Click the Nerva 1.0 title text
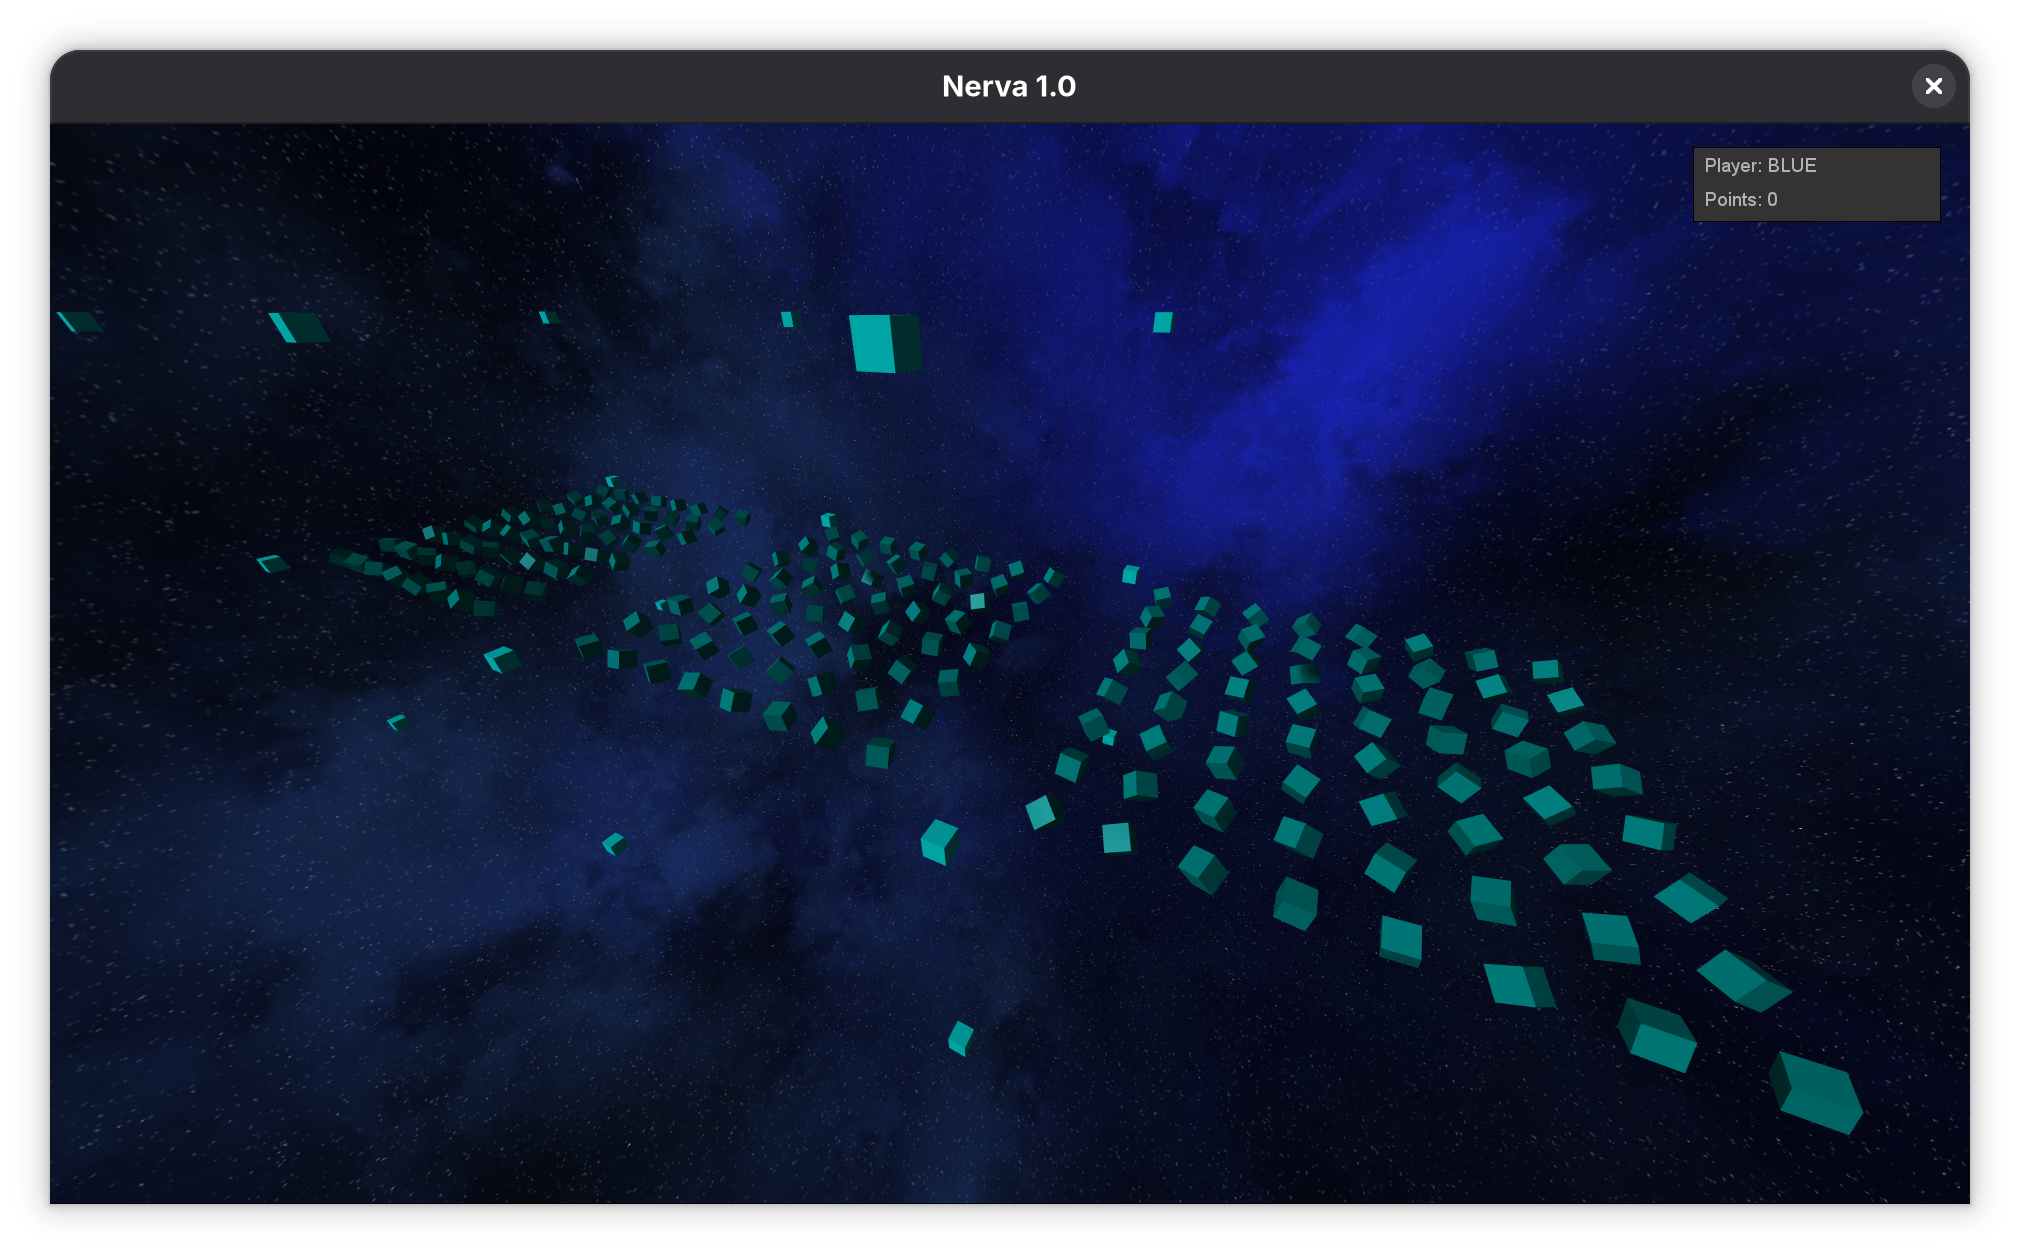The width and height of the screenshot is (2020, 1254). pyautogui.click(x=1008, y=87)
